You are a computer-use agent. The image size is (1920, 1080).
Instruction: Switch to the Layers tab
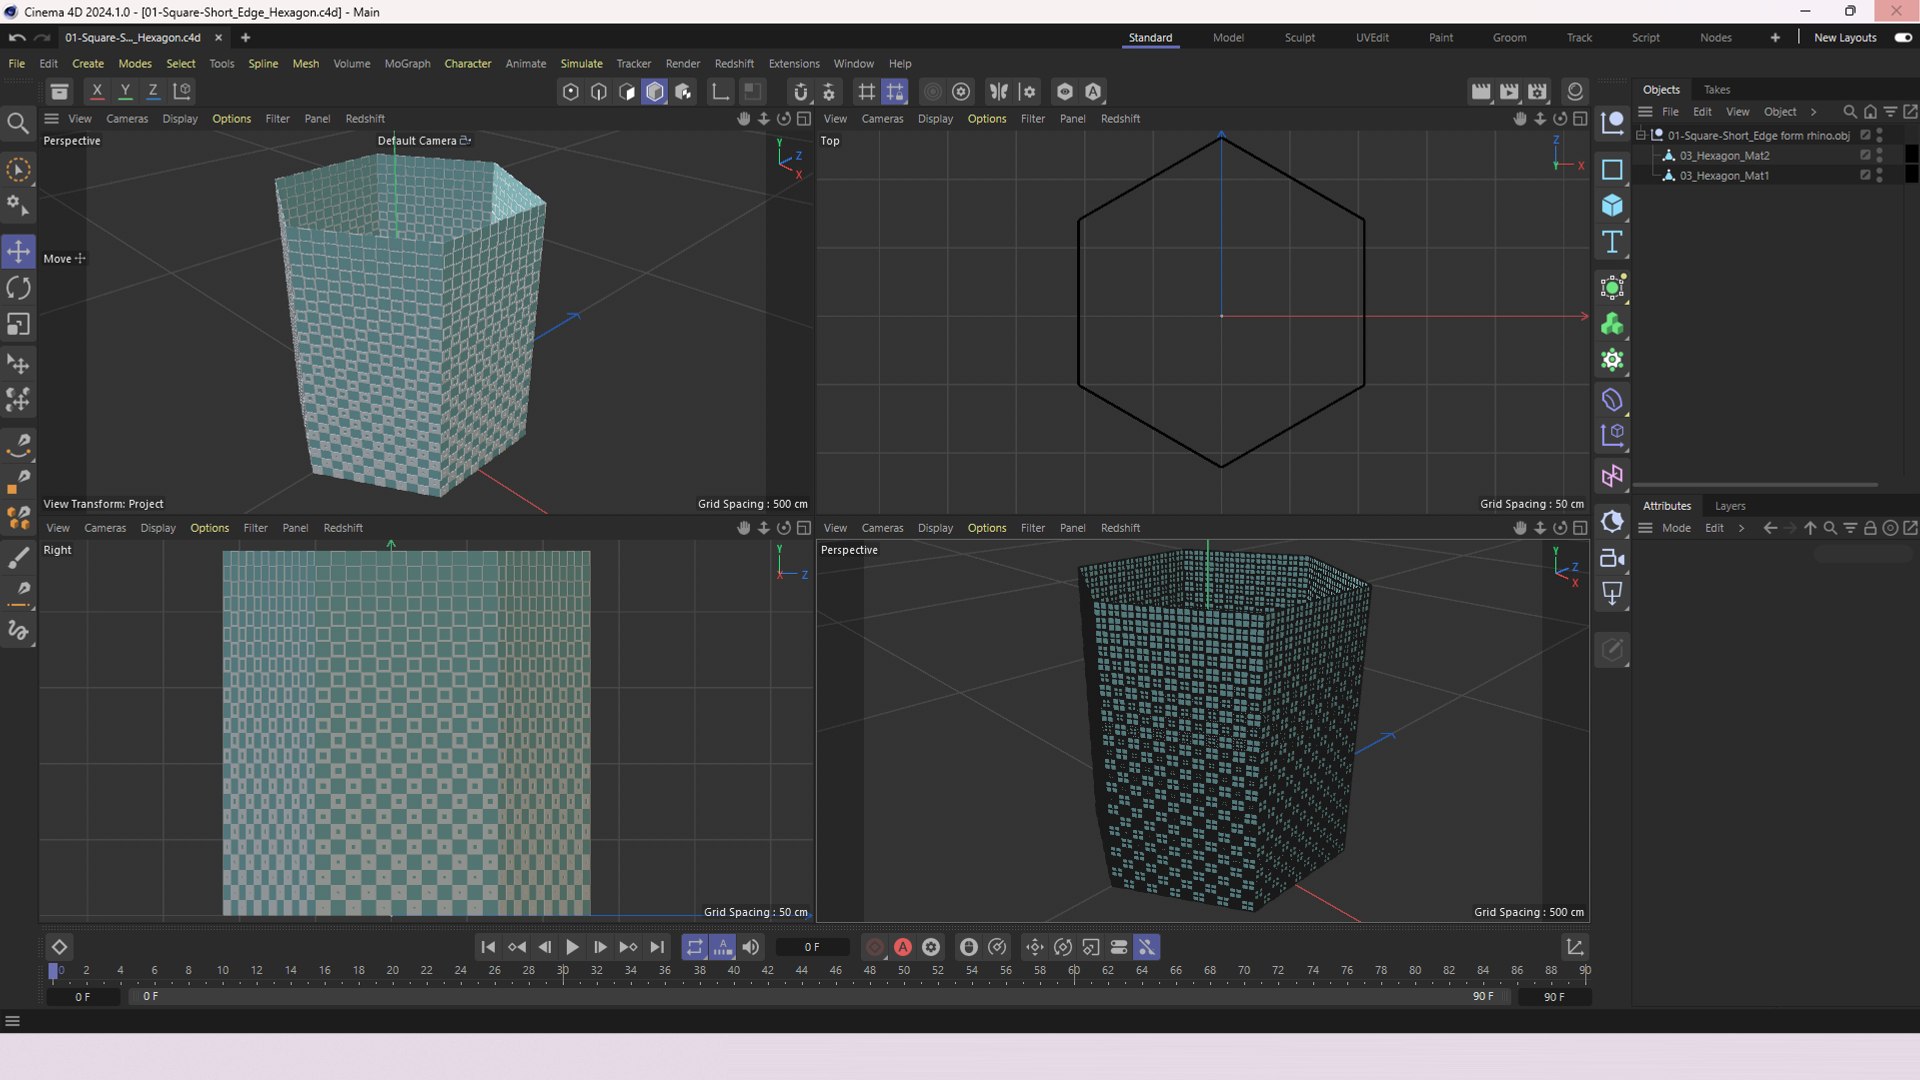[x=1730, y=506]
